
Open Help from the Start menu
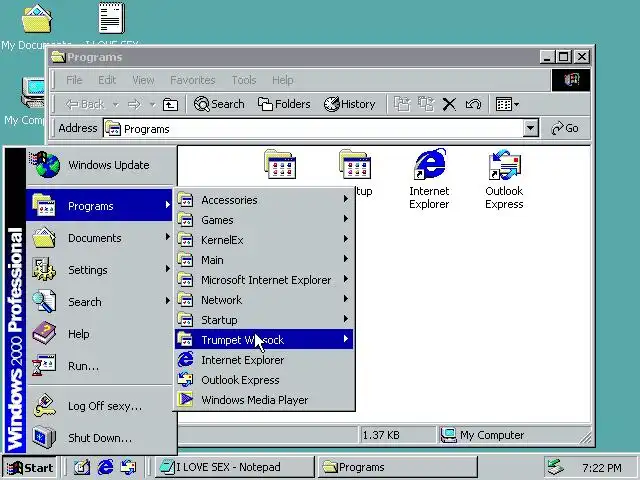tap(99, 334)
